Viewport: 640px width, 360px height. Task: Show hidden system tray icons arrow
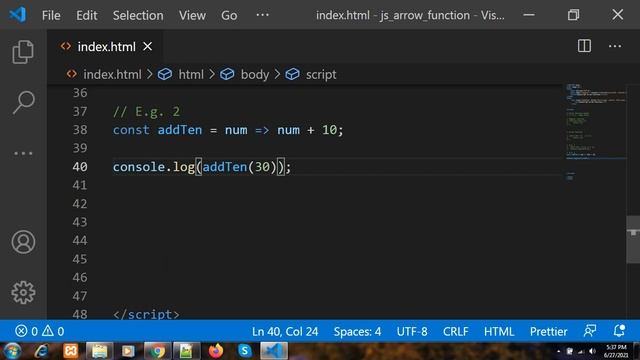pyautogui.click(x=558, y=351)
